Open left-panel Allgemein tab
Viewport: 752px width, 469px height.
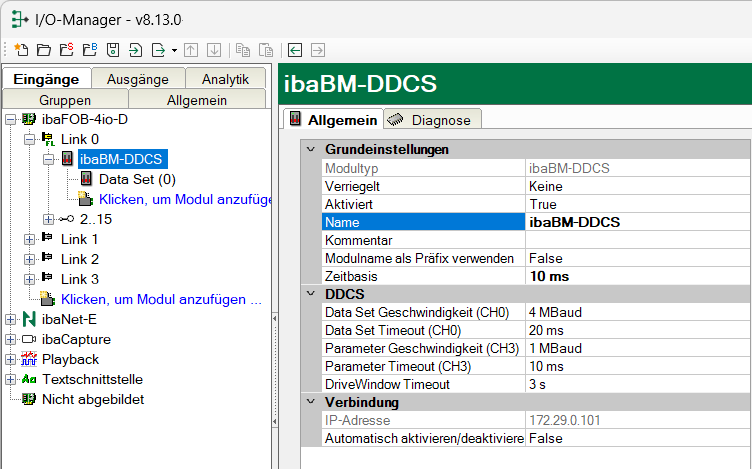click(x=197, y=100)
